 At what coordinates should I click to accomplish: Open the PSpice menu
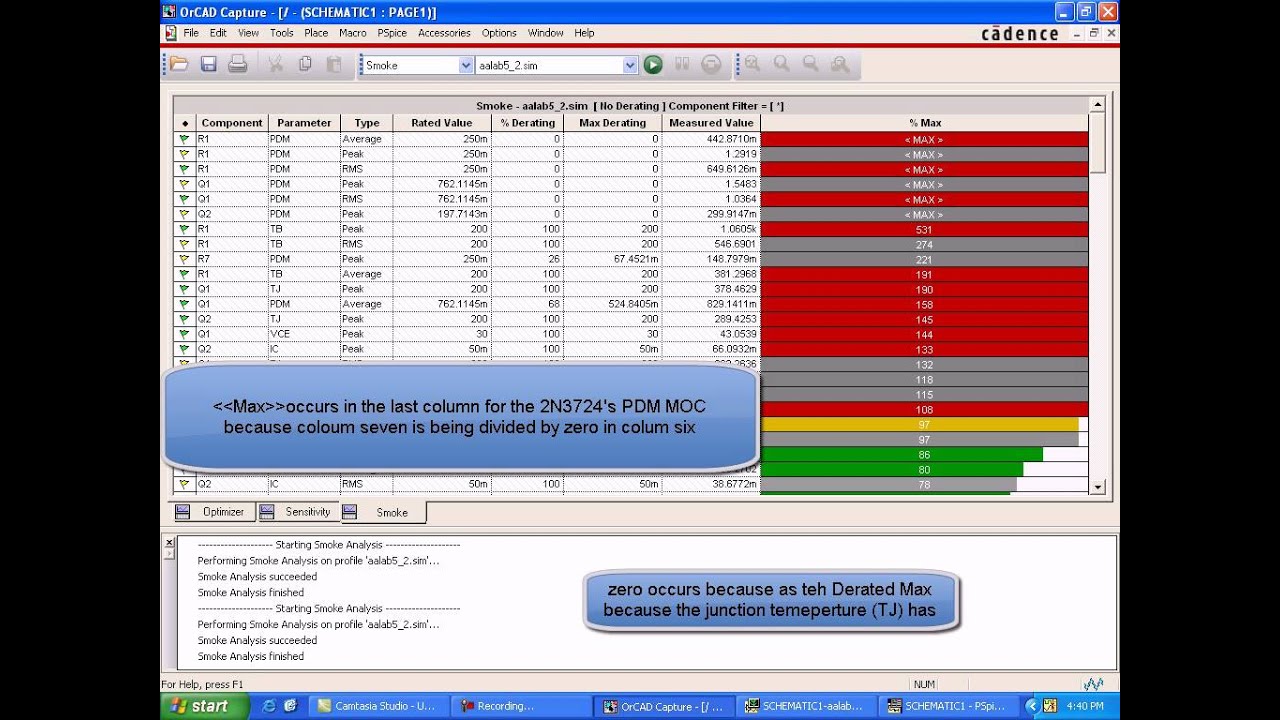pyautogui.click(x=392, y=33)
